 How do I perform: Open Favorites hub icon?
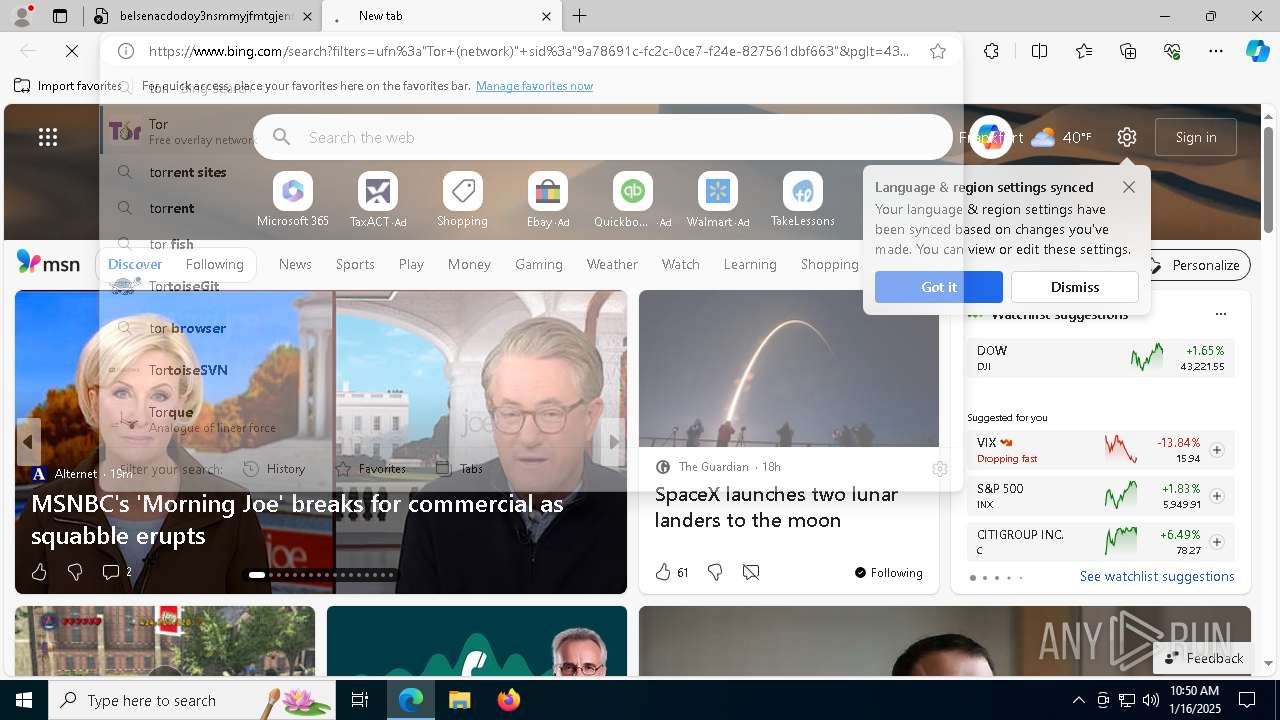pyautogui.click(x=1084, y=51)
